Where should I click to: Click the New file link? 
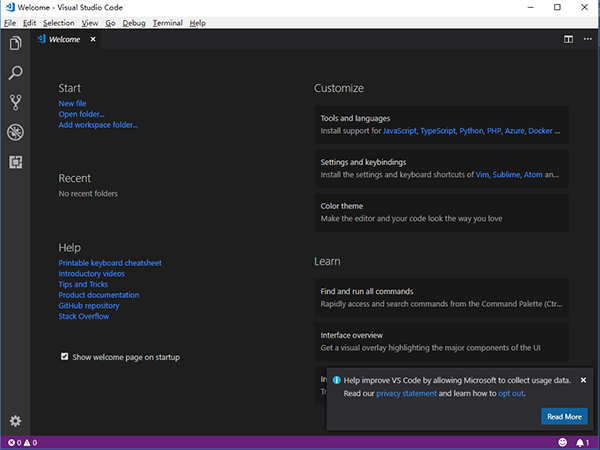pyautogui.click(x=72, y=103)
